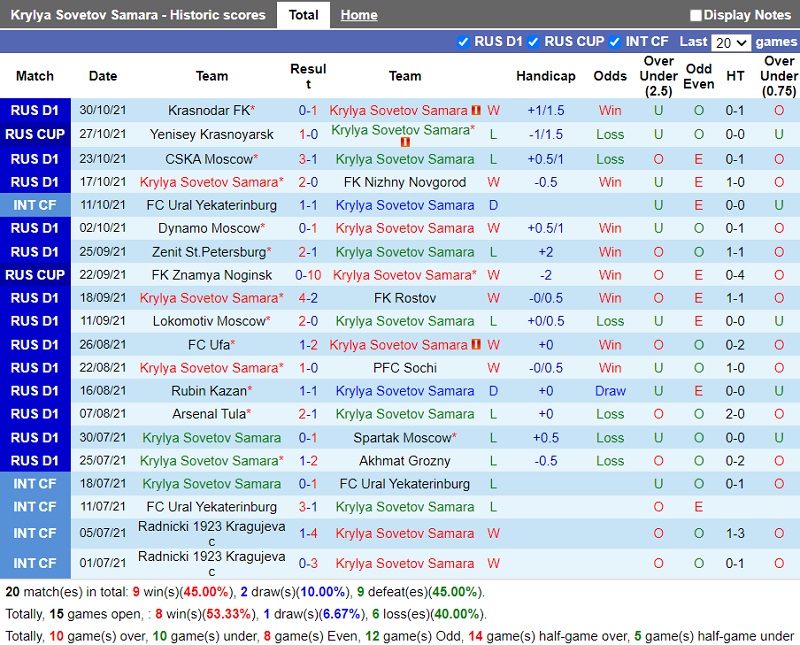Viewport: 800px width, 645px height.
Task: Enable the Display Notes checkbox
Action: [x=696, y=15]
